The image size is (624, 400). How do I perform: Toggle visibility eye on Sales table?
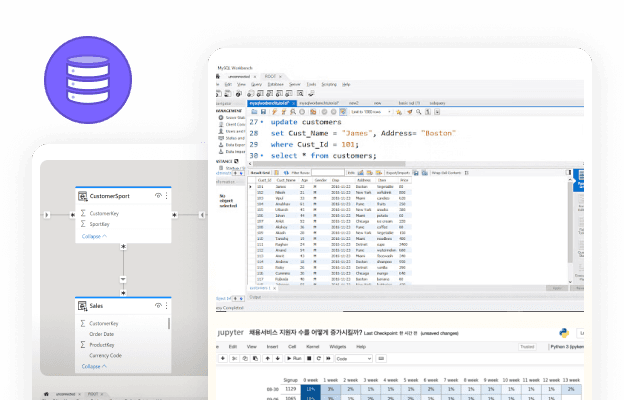(158, 305)
